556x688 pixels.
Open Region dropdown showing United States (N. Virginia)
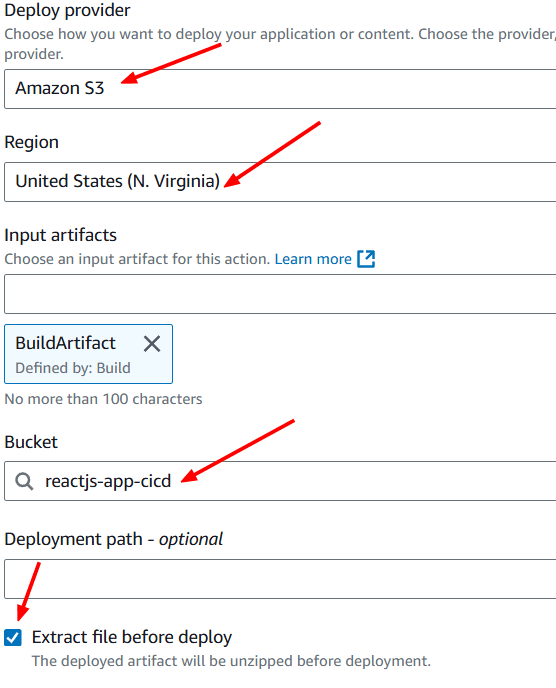point(280,182)
